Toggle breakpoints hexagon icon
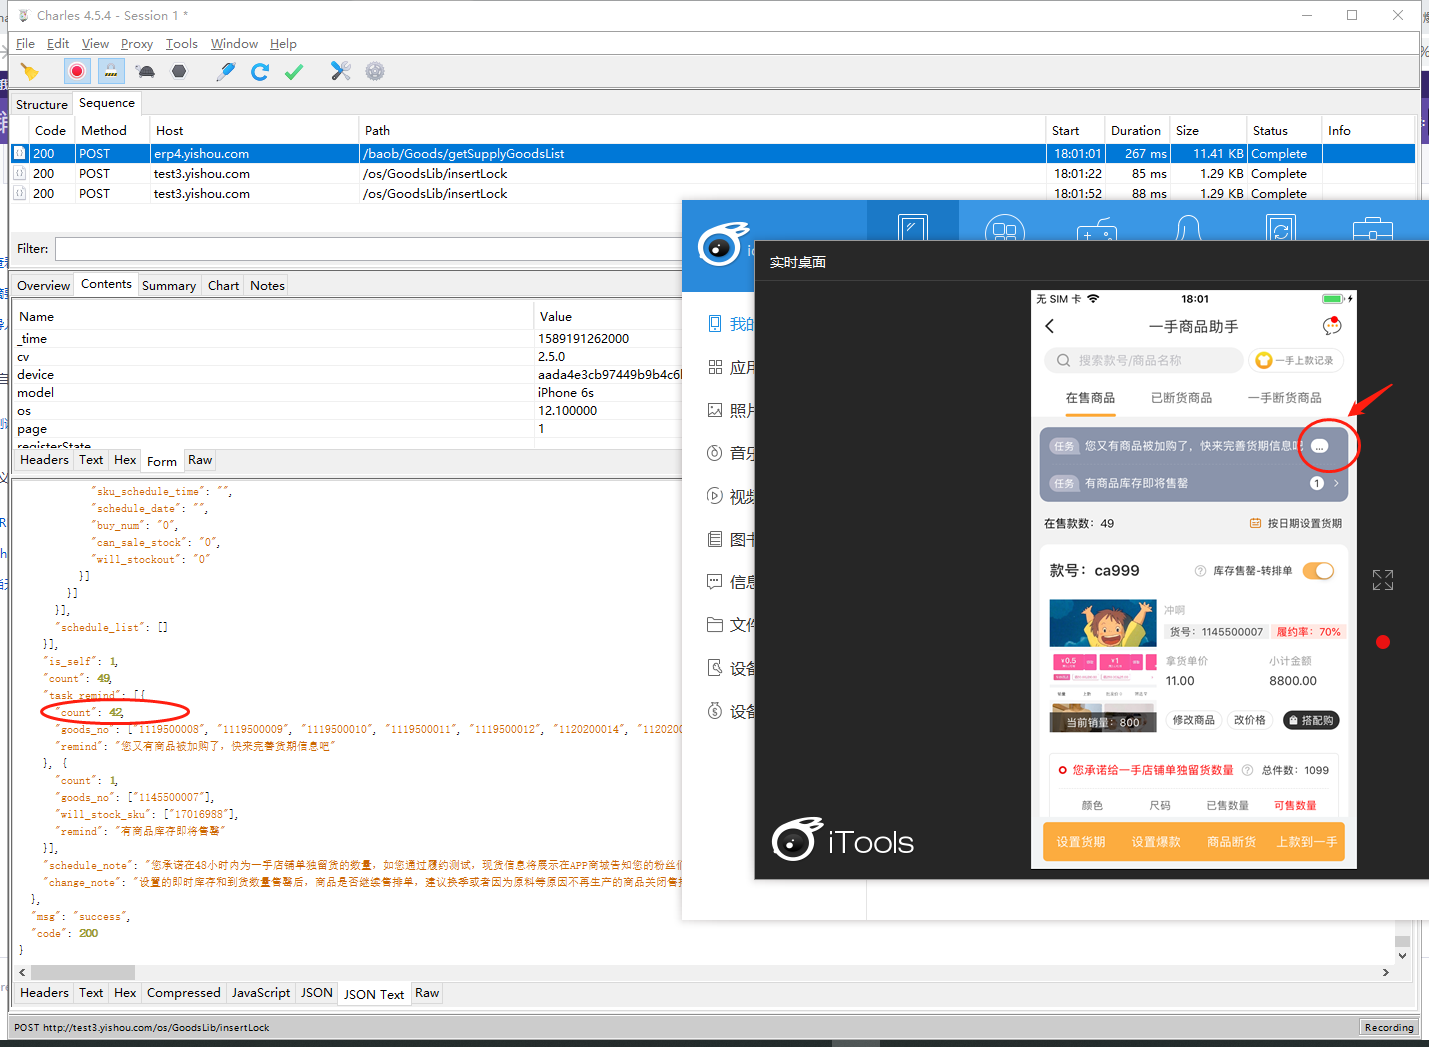Viewport: 1429px width, 1047px height. (x=179, y=71)
